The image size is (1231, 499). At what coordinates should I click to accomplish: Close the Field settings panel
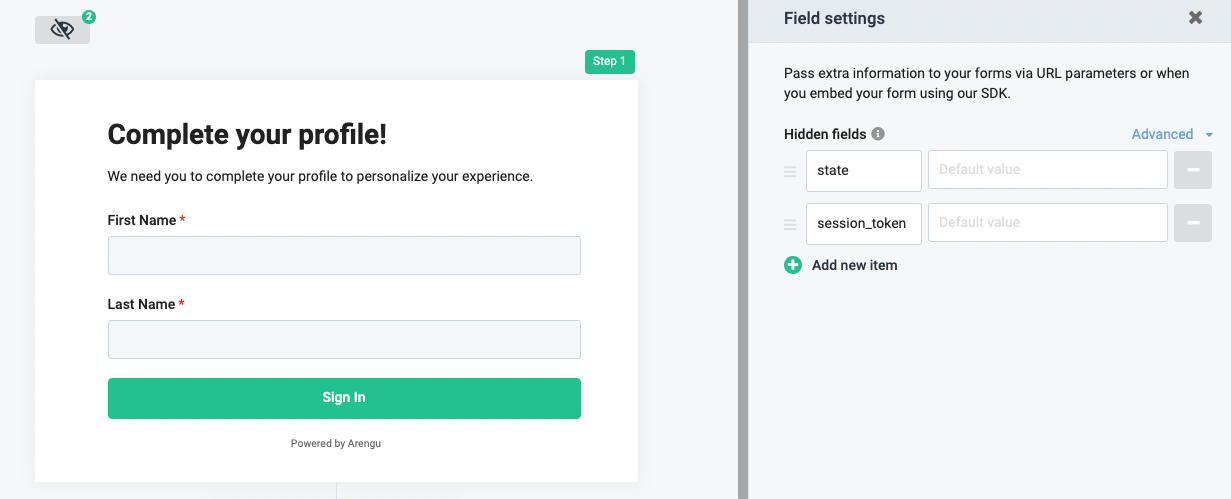click(x=1195, y=18)
